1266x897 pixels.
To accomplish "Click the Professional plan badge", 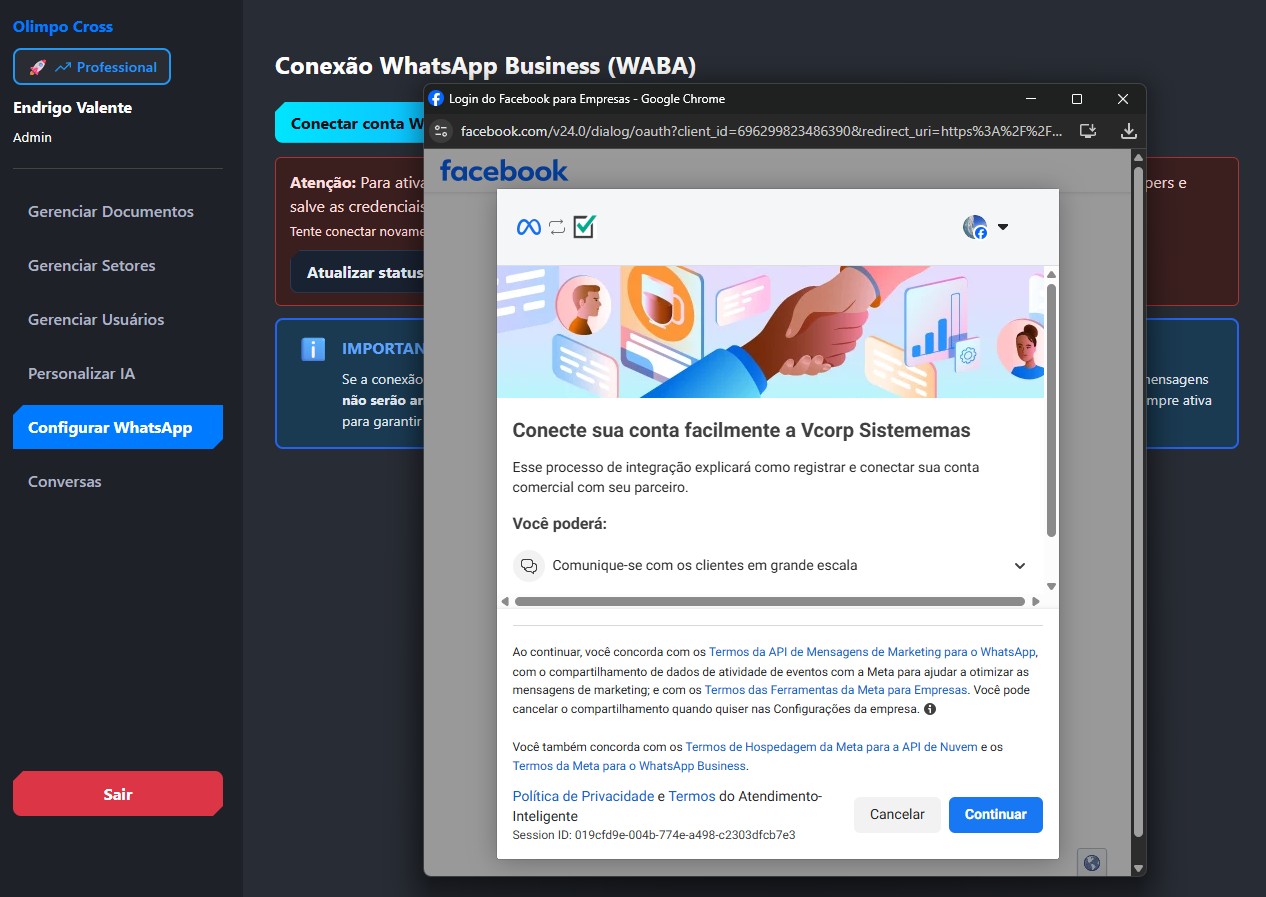I will [x=92, y=67].
